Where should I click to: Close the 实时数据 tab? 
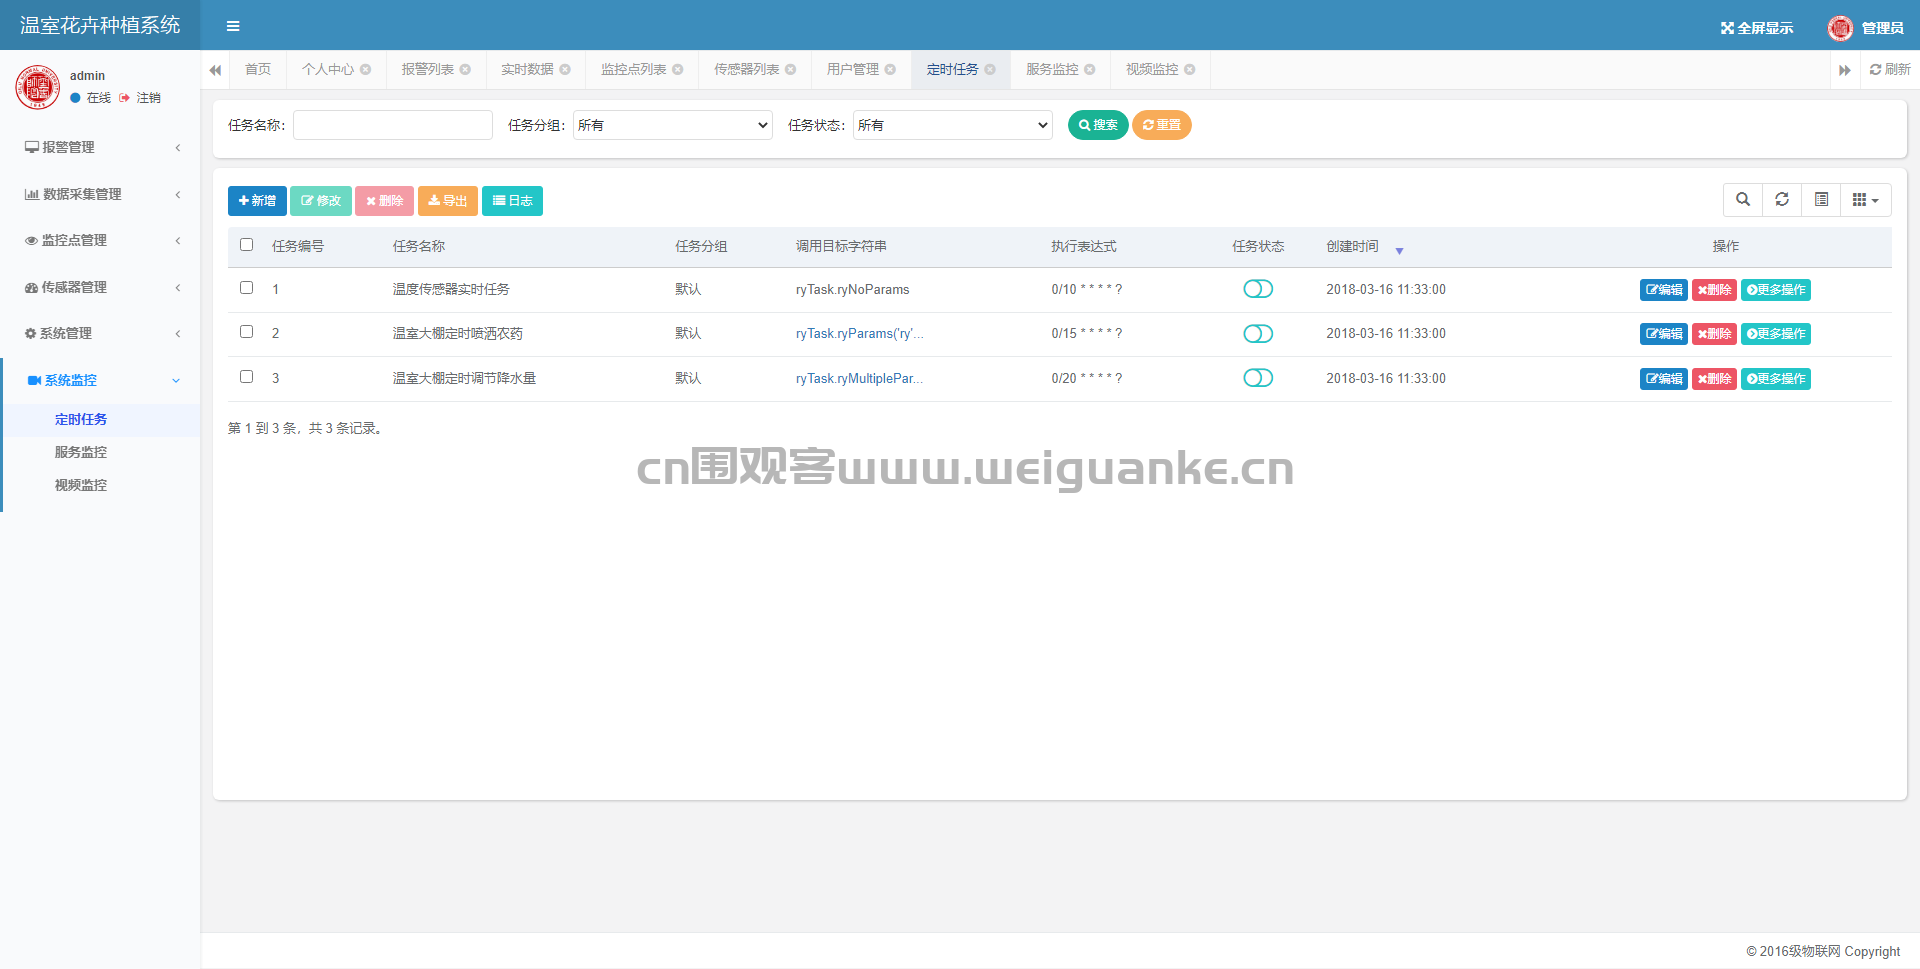(x=565, y=69)
